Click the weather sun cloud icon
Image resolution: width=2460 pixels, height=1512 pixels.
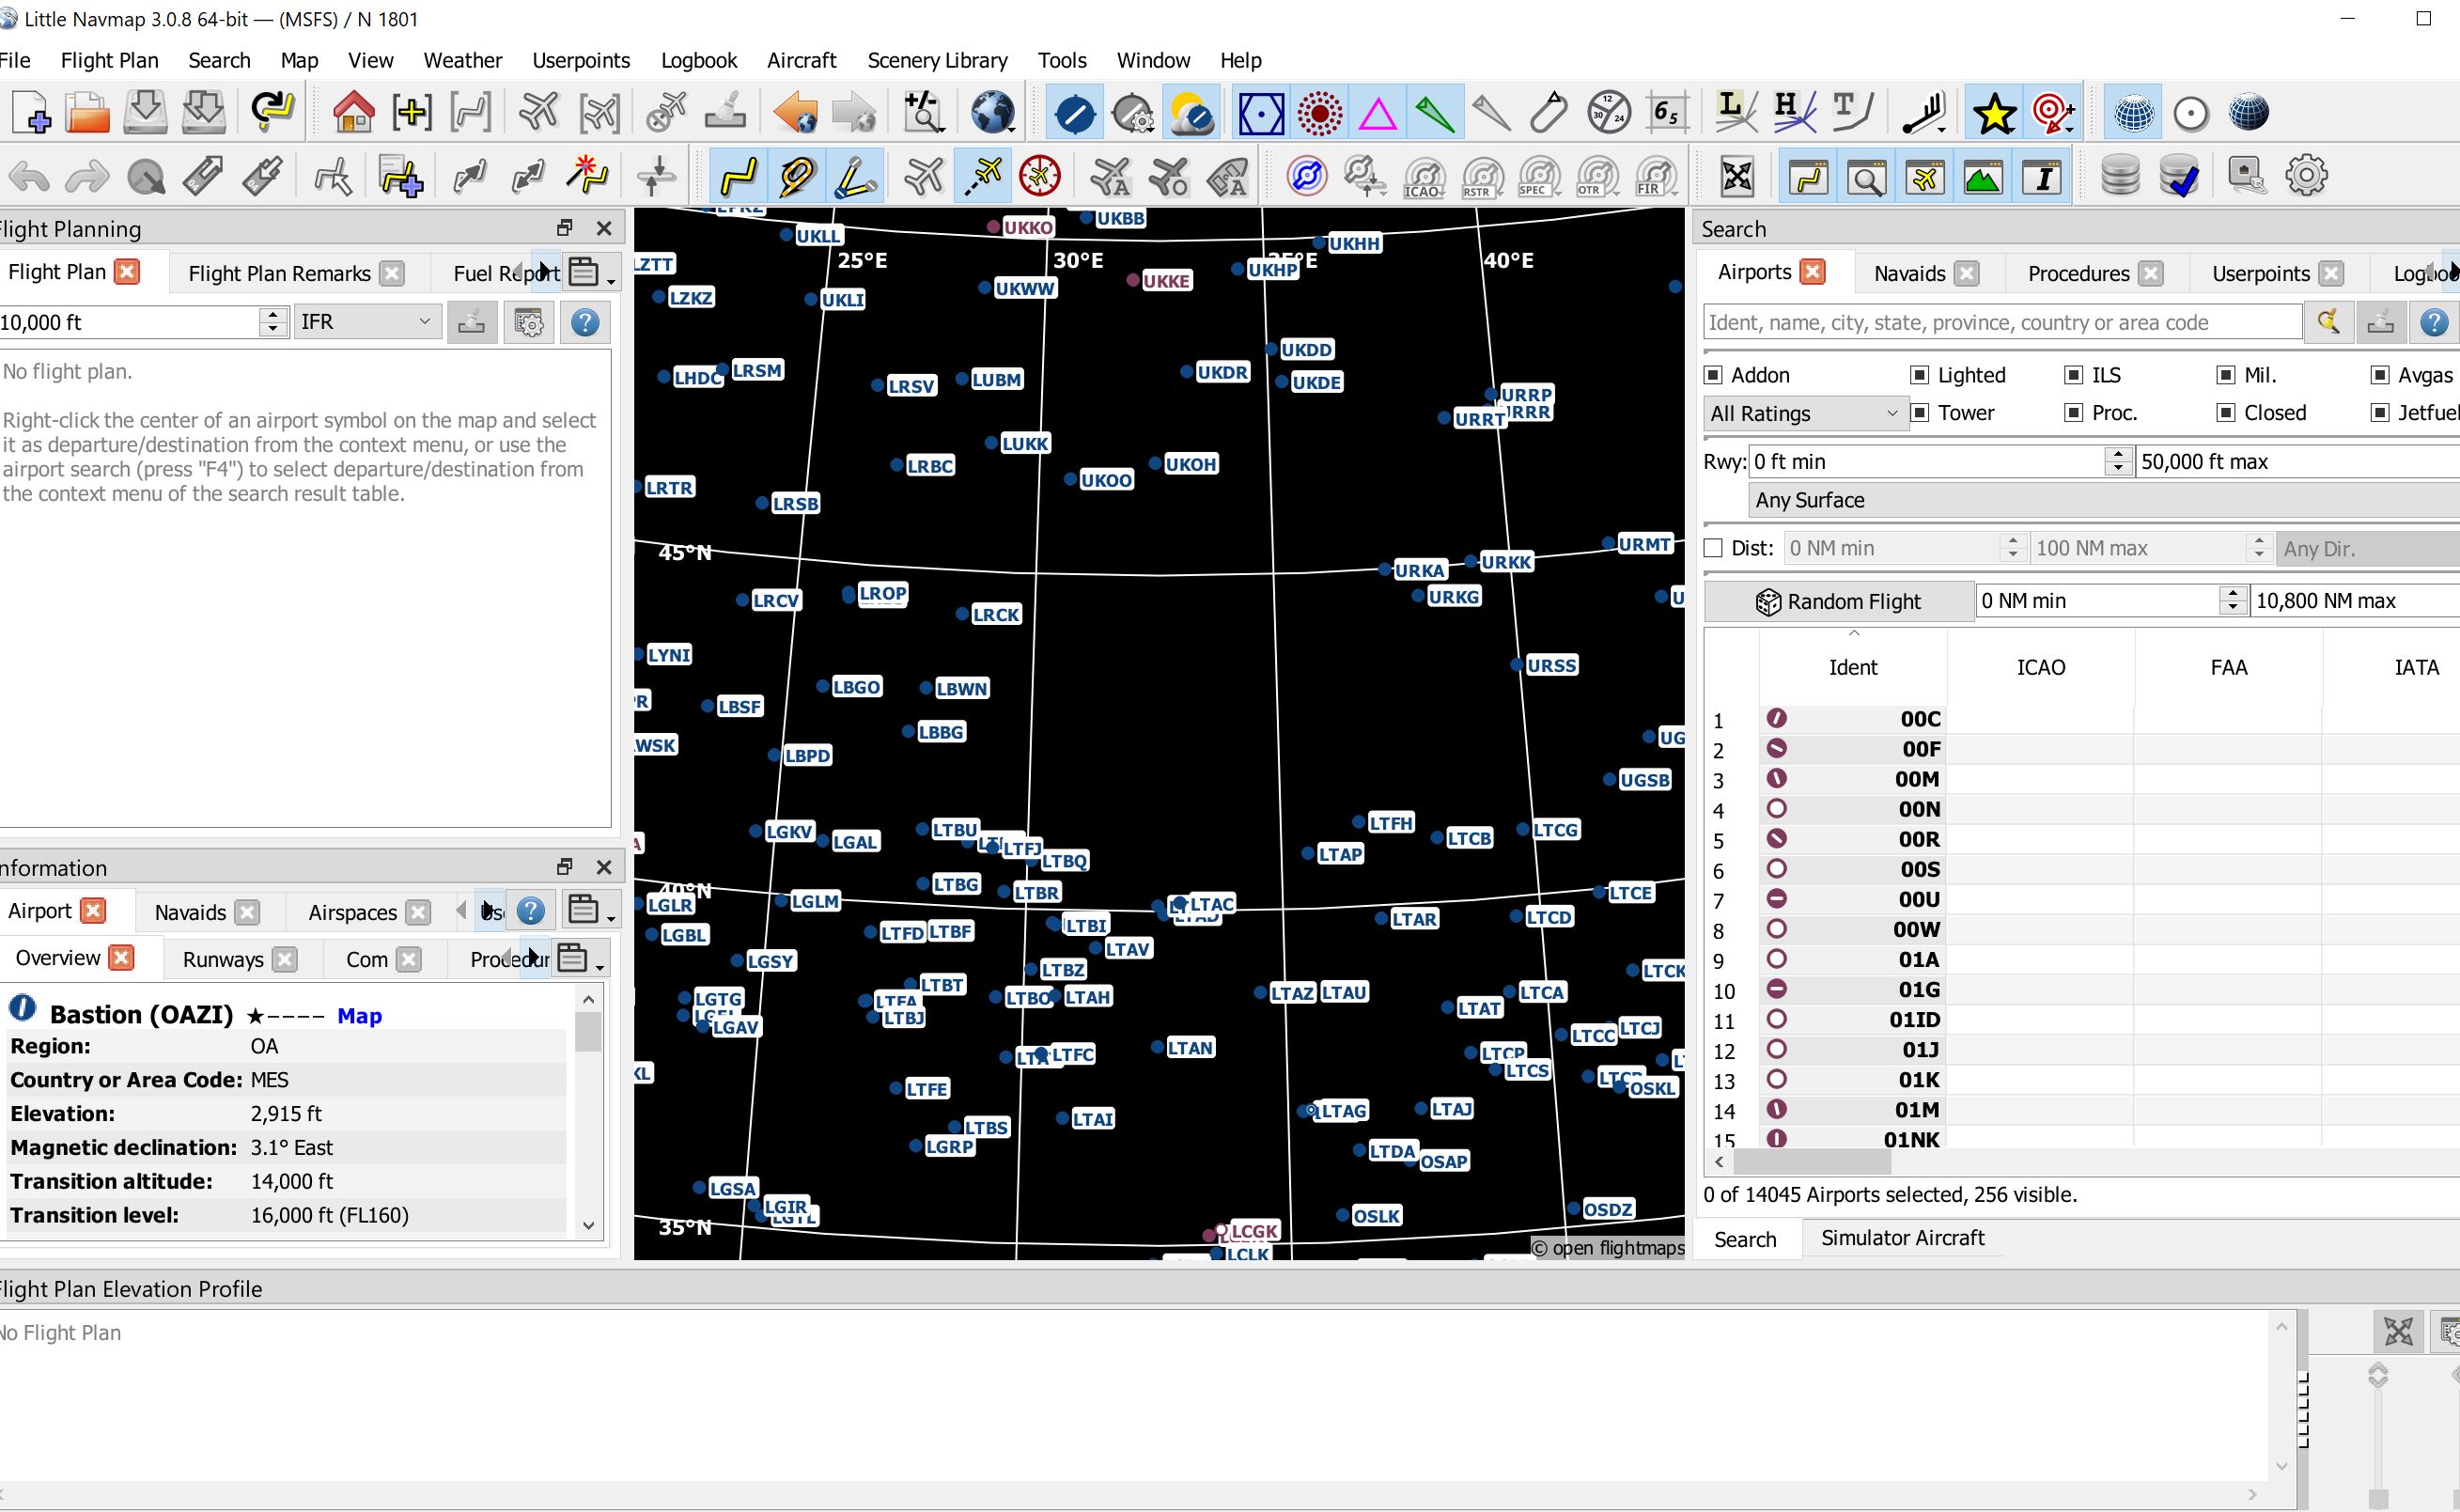[x=1191, y=113]
